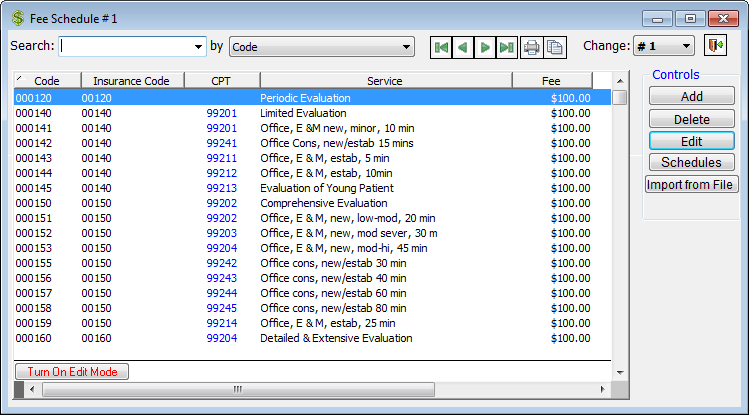Jump to the last record
Screen dimensions: 749x415
pos(507,47)
